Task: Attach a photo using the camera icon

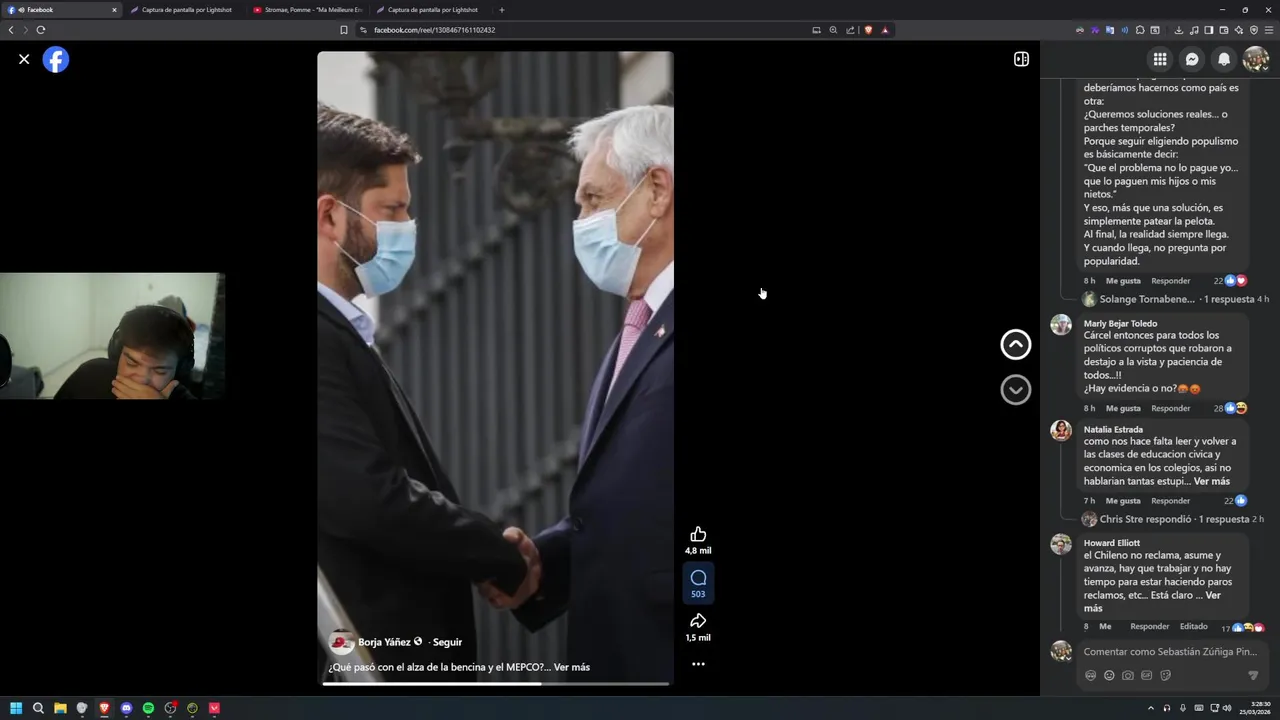Action: (1128, 675)
